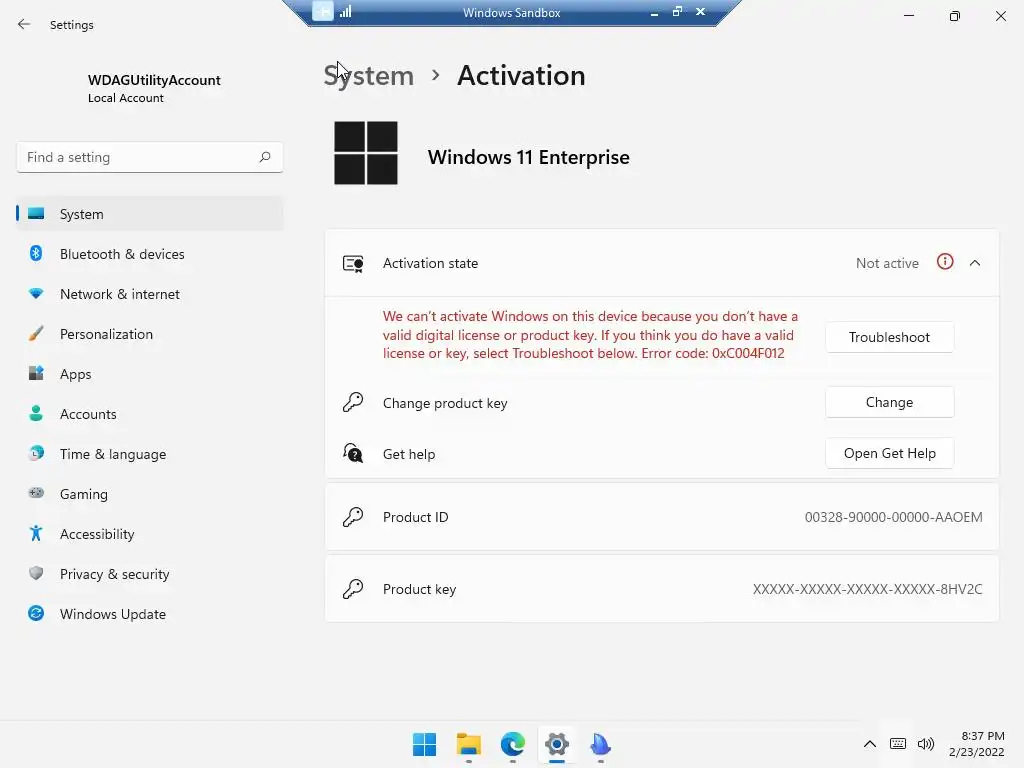Open the Windows Start menu on taskbar
1024x768 pixels.
pos(424,744)
